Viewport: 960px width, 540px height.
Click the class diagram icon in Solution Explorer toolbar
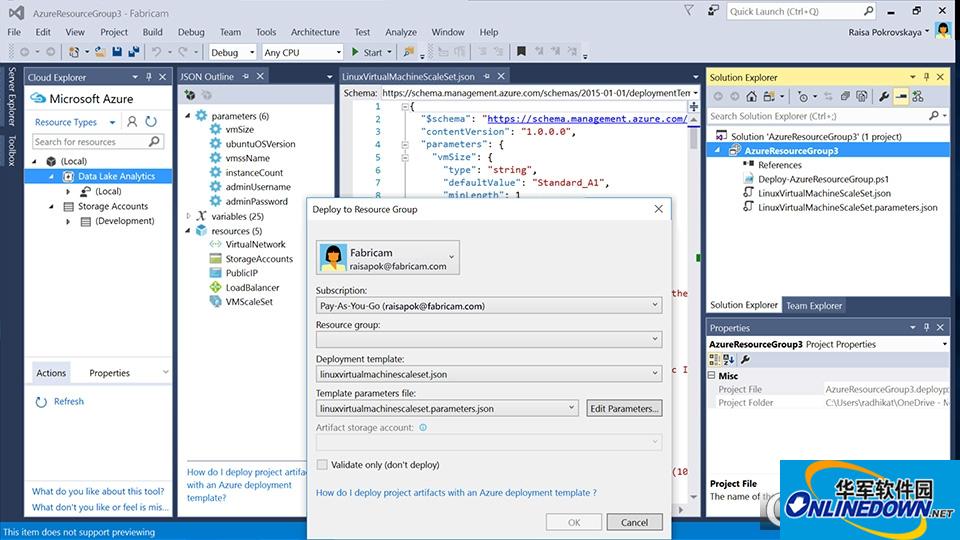click(918, 96)
